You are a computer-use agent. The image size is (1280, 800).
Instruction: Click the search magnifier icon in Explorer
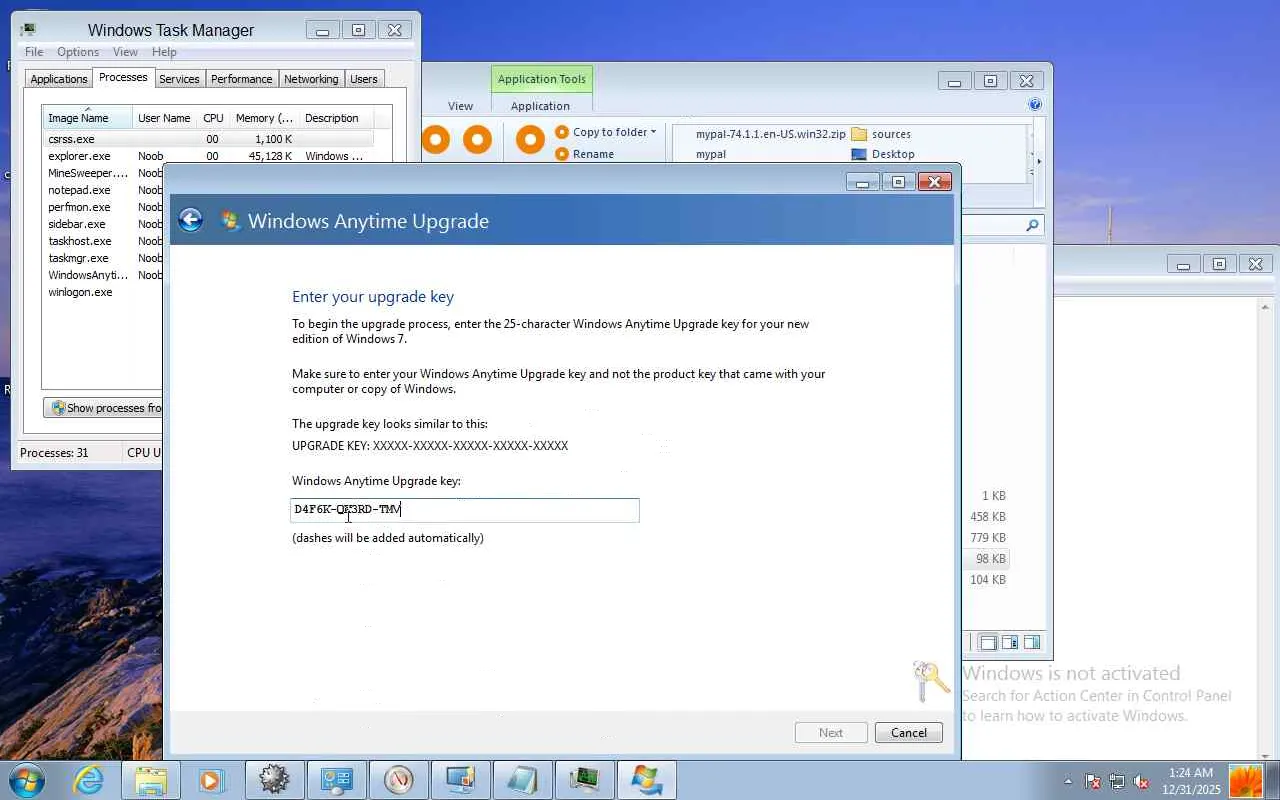pos(1032,226)
